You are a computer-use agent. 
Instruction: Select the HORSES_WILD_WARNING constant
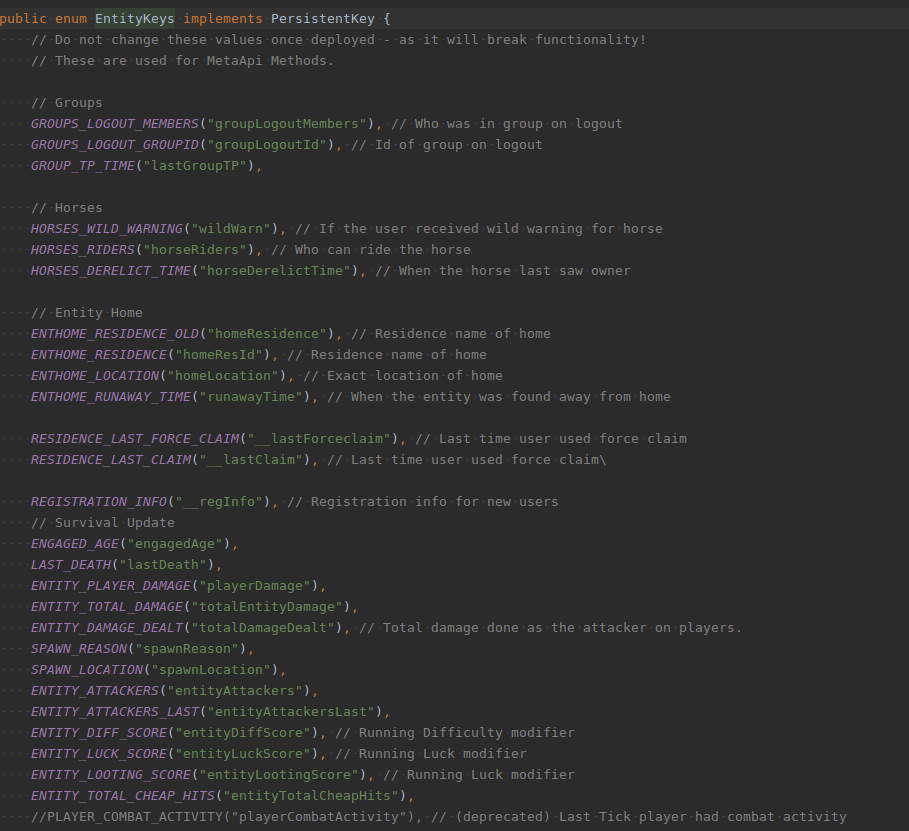pyautogui.click(x=107, y=228)
